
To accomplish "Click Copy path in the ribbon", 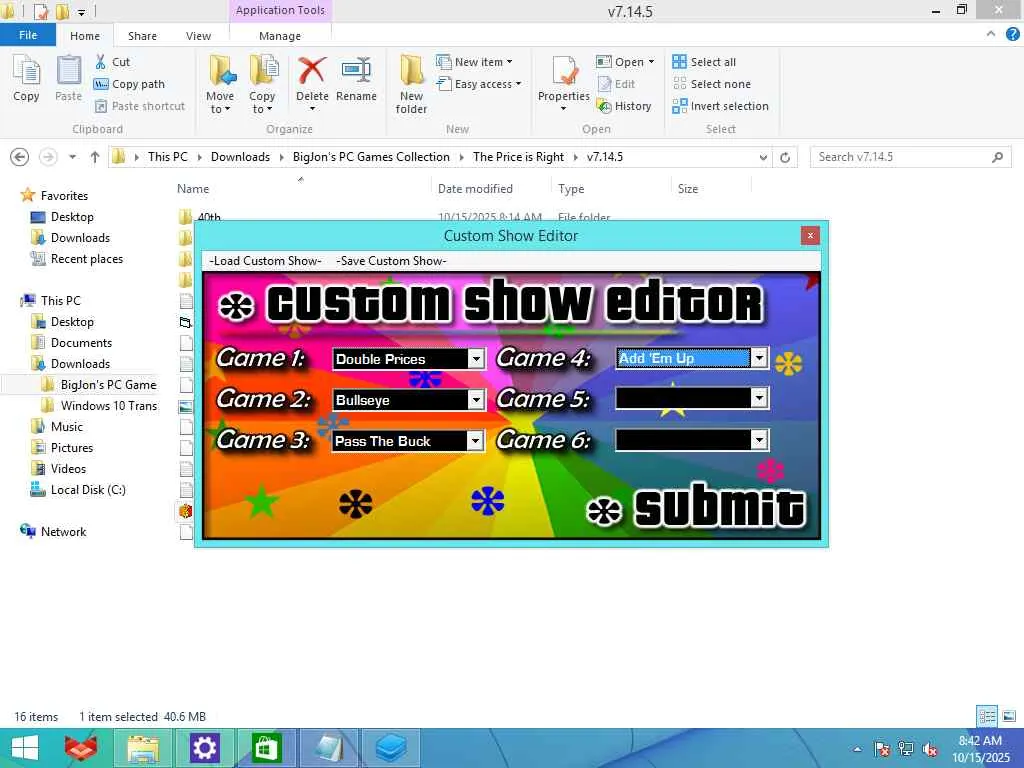I will [129, 84].
